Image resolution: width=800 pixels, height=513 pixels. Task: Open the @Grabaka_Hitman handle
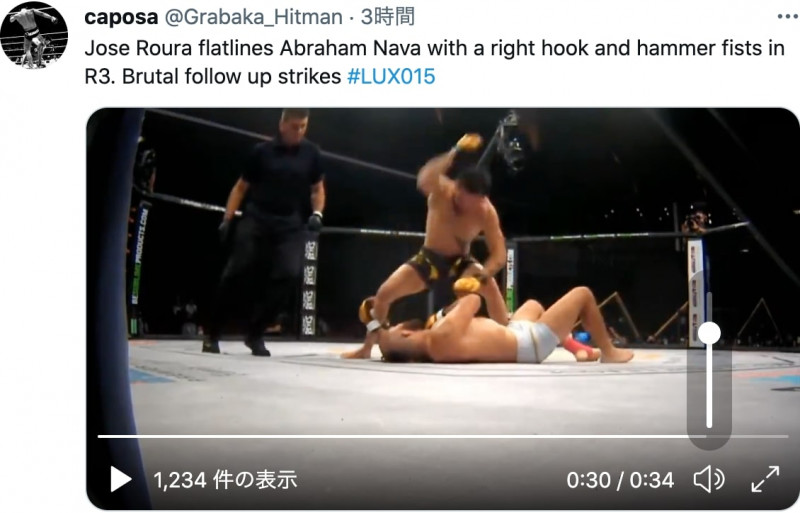tap(254, 17)
